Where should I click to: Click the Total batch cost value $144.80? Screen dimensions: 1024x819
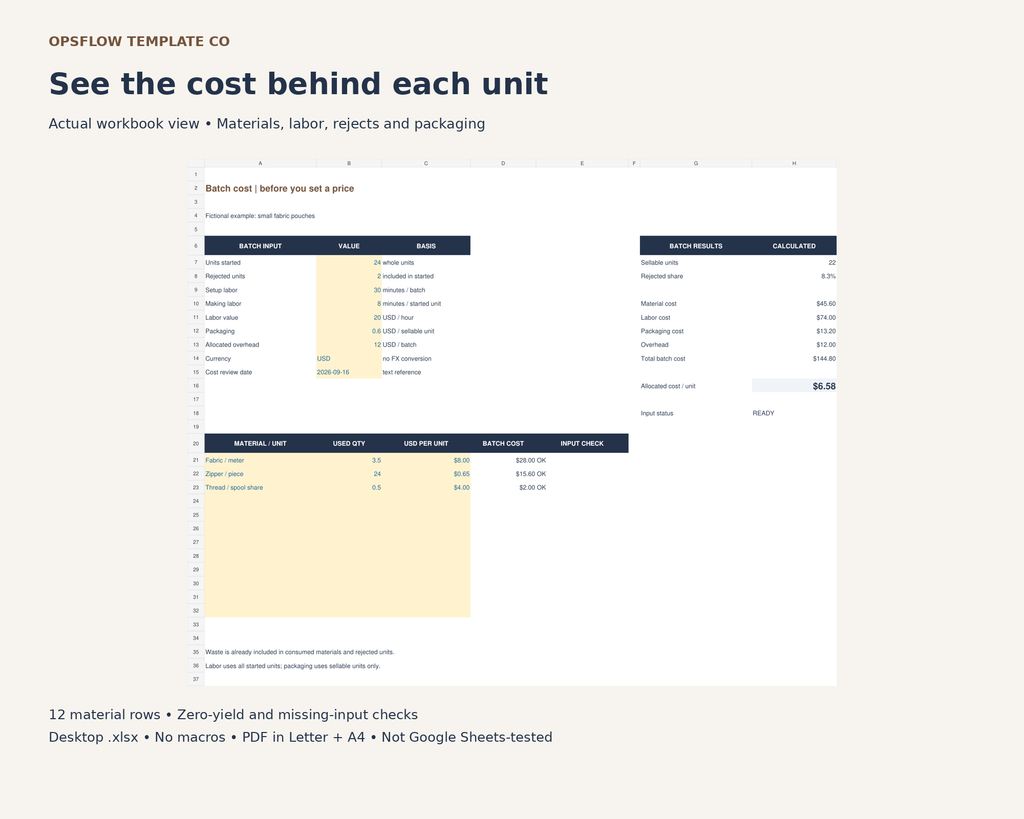[x=794, y=359]
